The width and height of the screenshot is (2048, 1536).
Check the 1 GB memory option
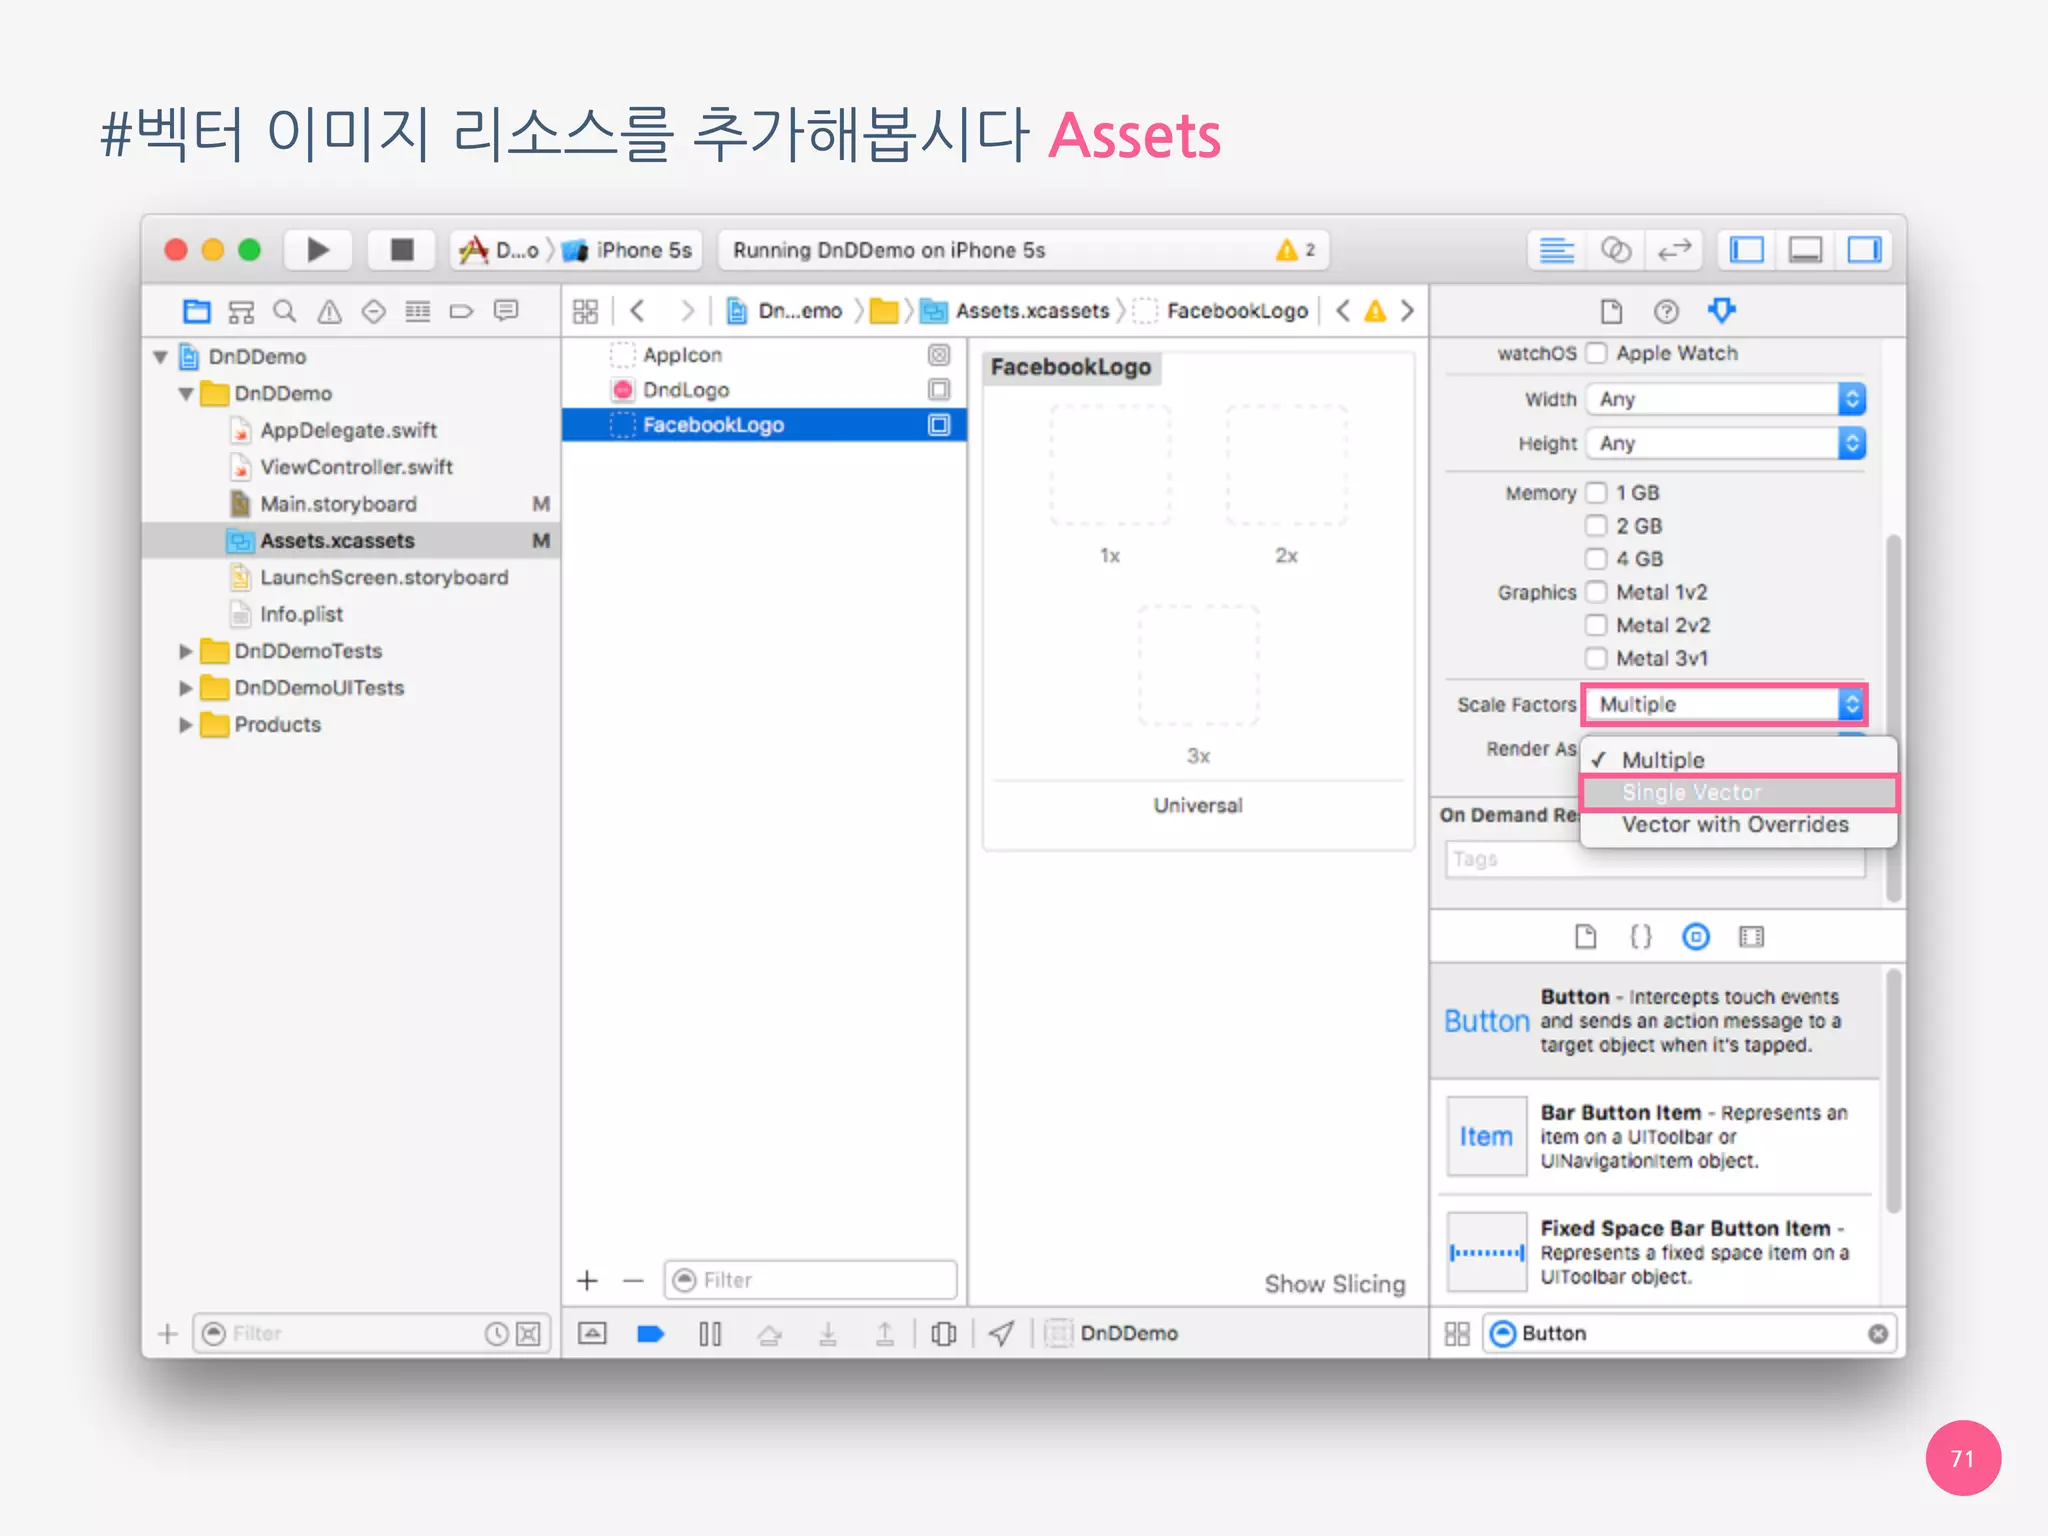pyautogui.click(x=1597, y=493)
